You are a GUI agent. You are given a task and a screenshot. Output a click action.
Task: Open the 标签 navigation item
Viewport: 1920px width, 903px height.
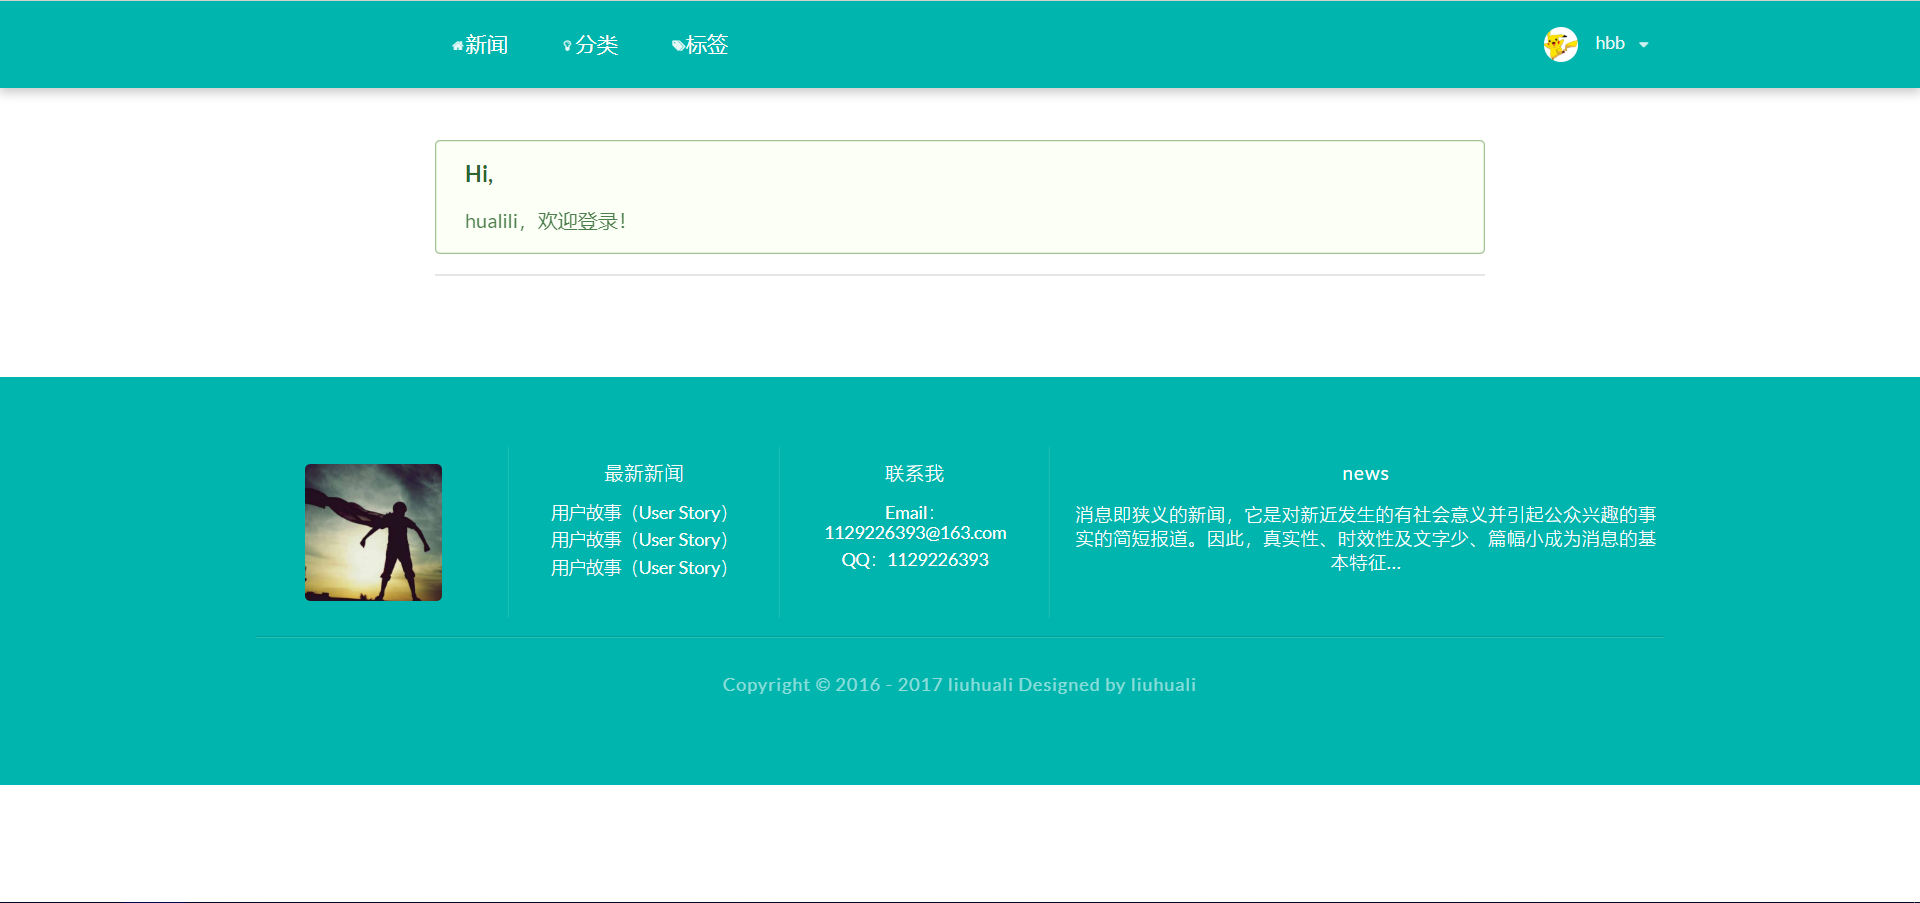(700, 45)
